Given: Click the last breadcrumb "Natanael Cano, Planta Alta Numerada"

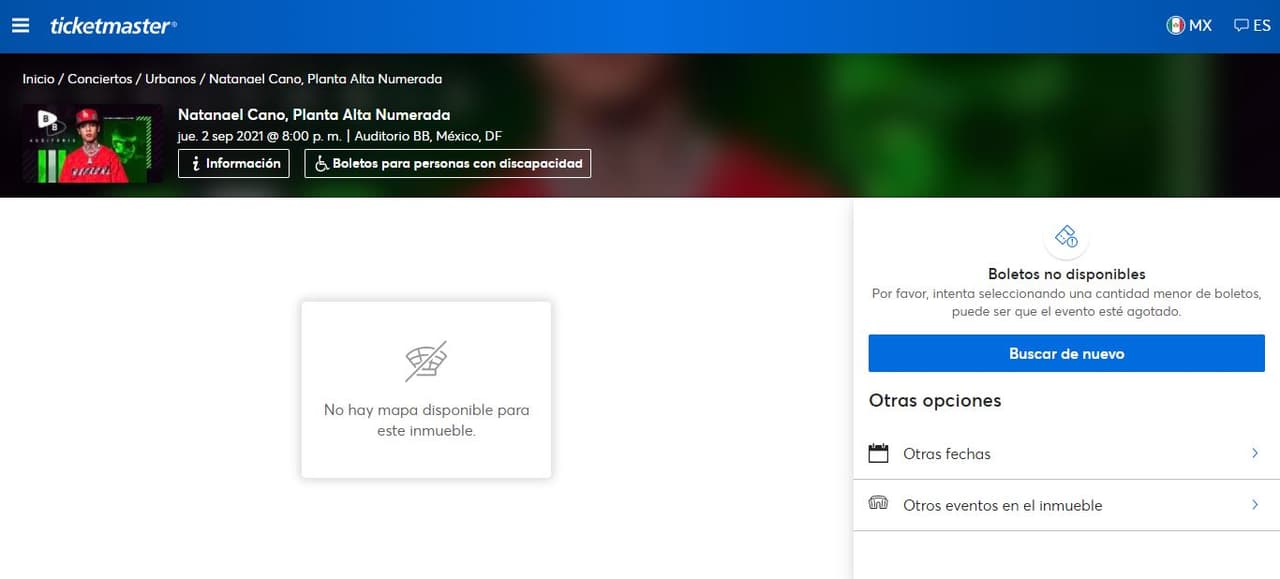Looking at the screenshot, I should (325, 79).
